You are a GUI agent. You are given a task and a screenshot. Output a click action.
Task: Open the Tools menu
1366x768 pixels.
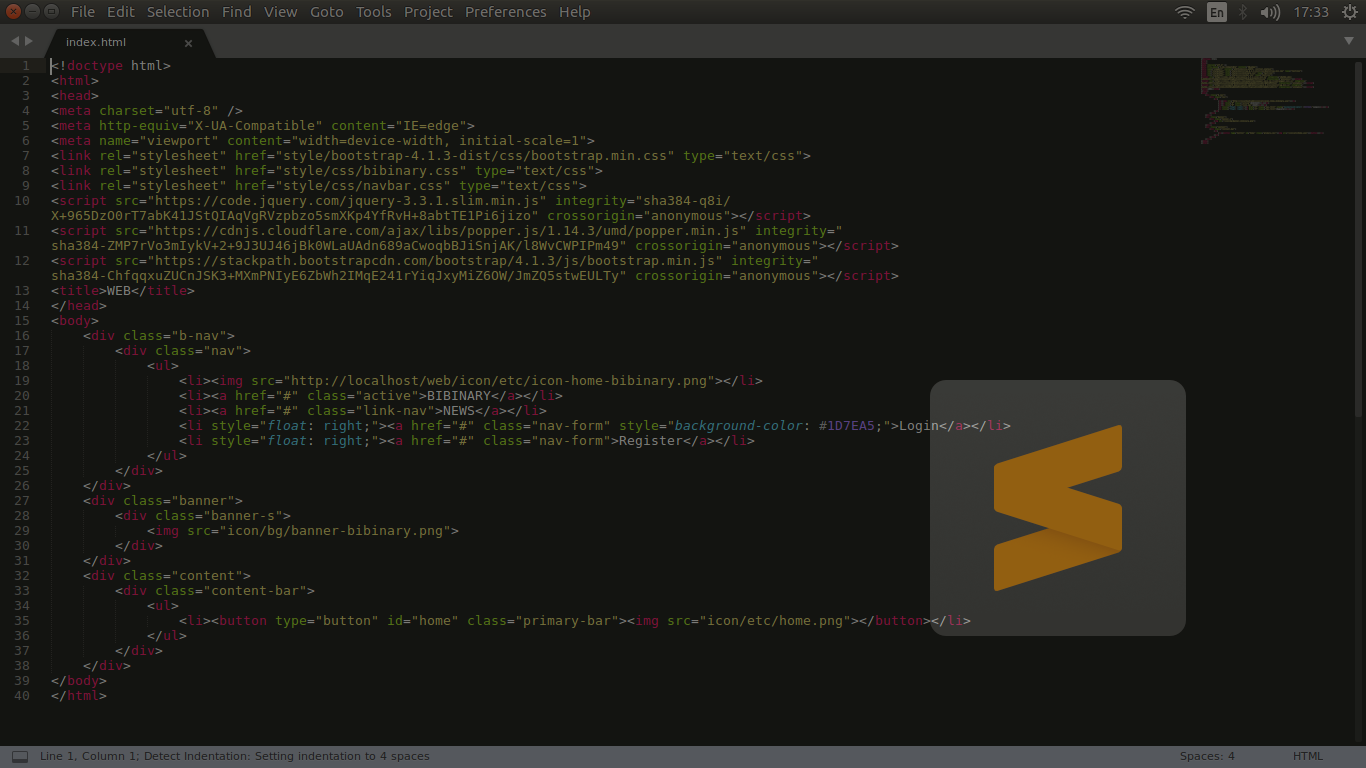pyautogui.click(x=373, y=11)
